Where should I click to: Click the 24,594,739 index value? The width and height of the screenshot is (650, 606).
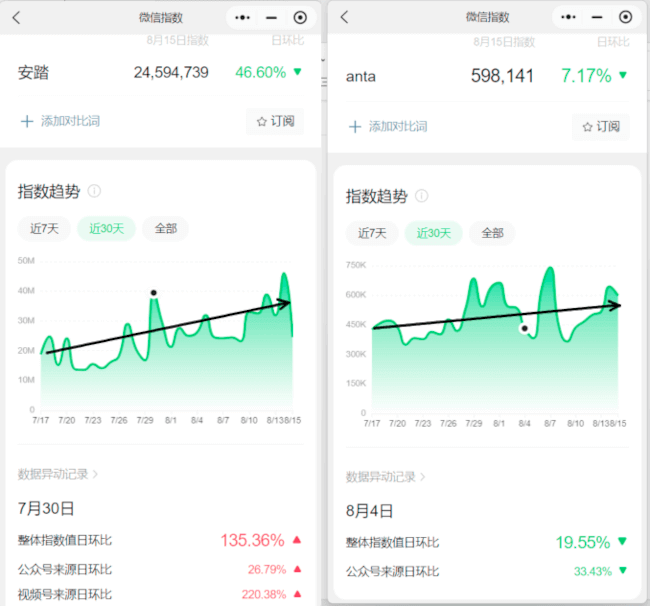point(171,73)
